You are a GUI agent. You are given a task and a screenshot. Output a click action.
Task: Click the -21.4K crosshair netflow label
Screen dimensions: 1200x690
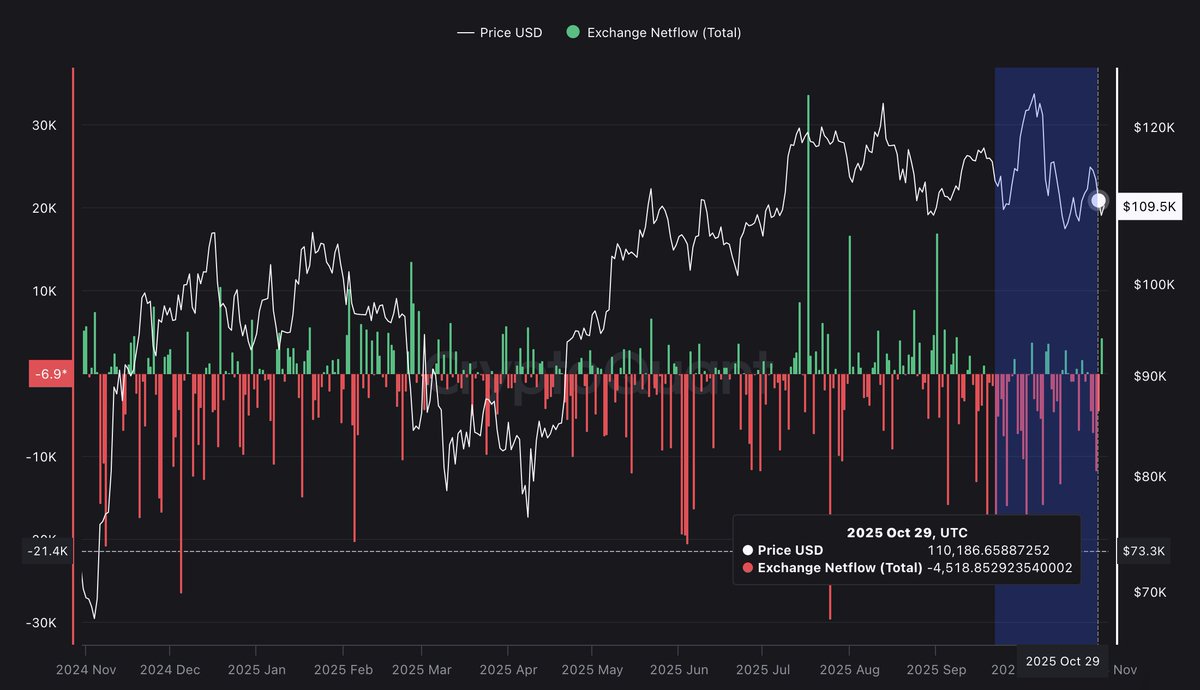click(x=49, y=551)
